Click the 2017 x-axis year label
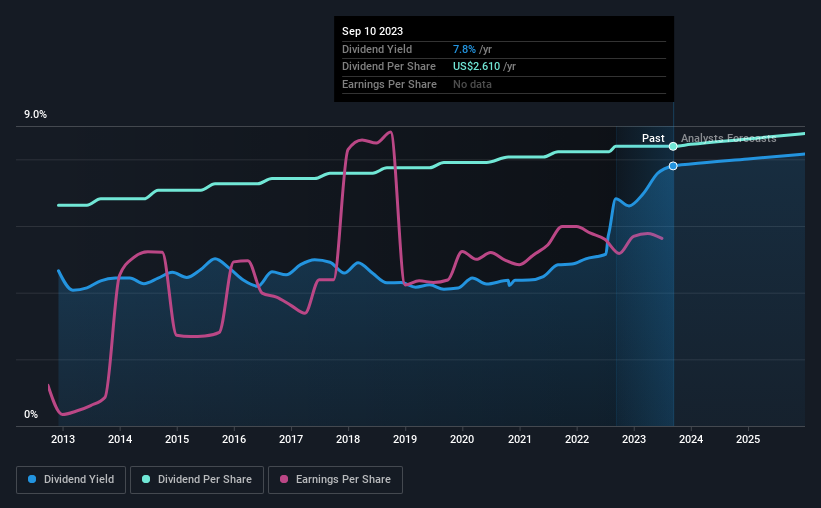821x508 pixels. click(x=291, y=439)
